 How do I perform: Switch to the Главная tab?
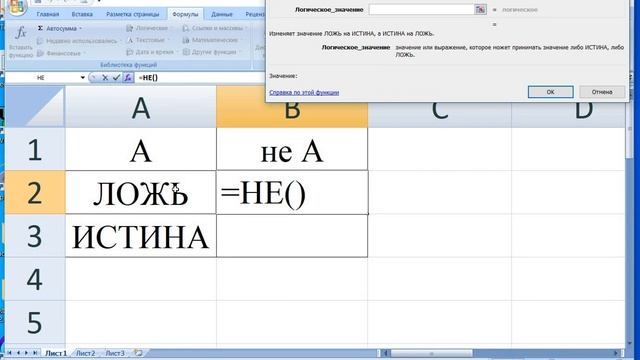(48, 14)
